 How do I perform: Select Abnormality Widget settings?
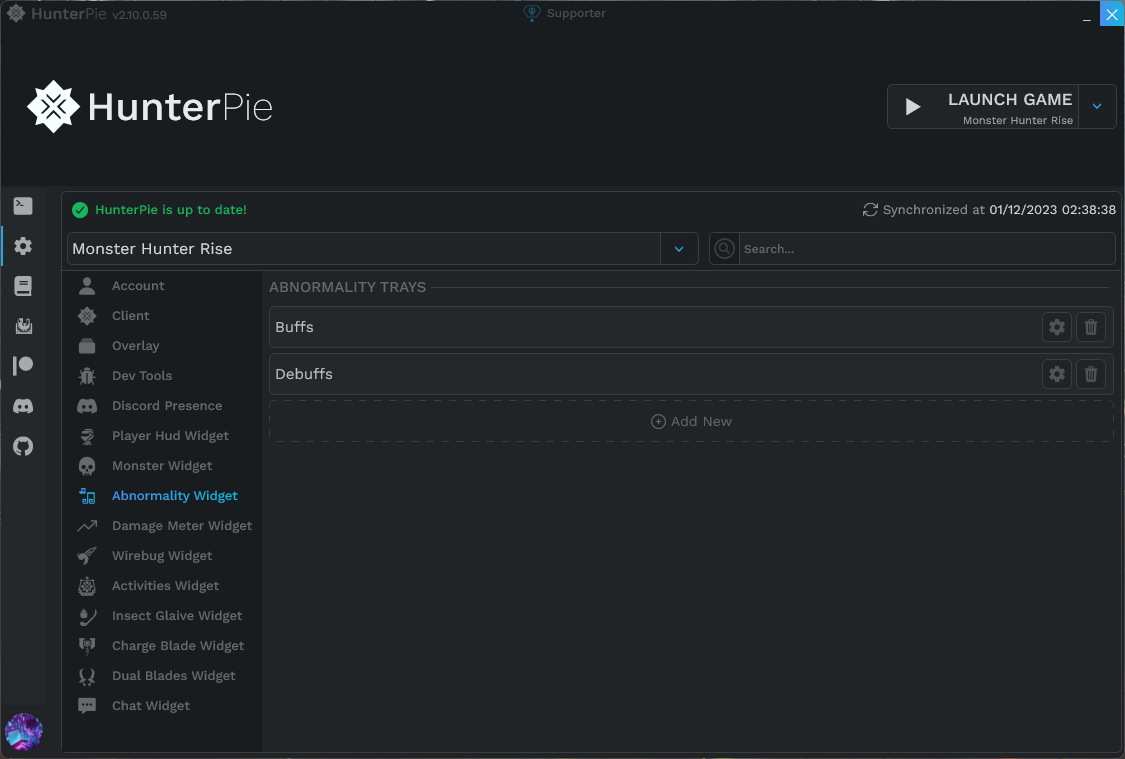click(174, 496)
